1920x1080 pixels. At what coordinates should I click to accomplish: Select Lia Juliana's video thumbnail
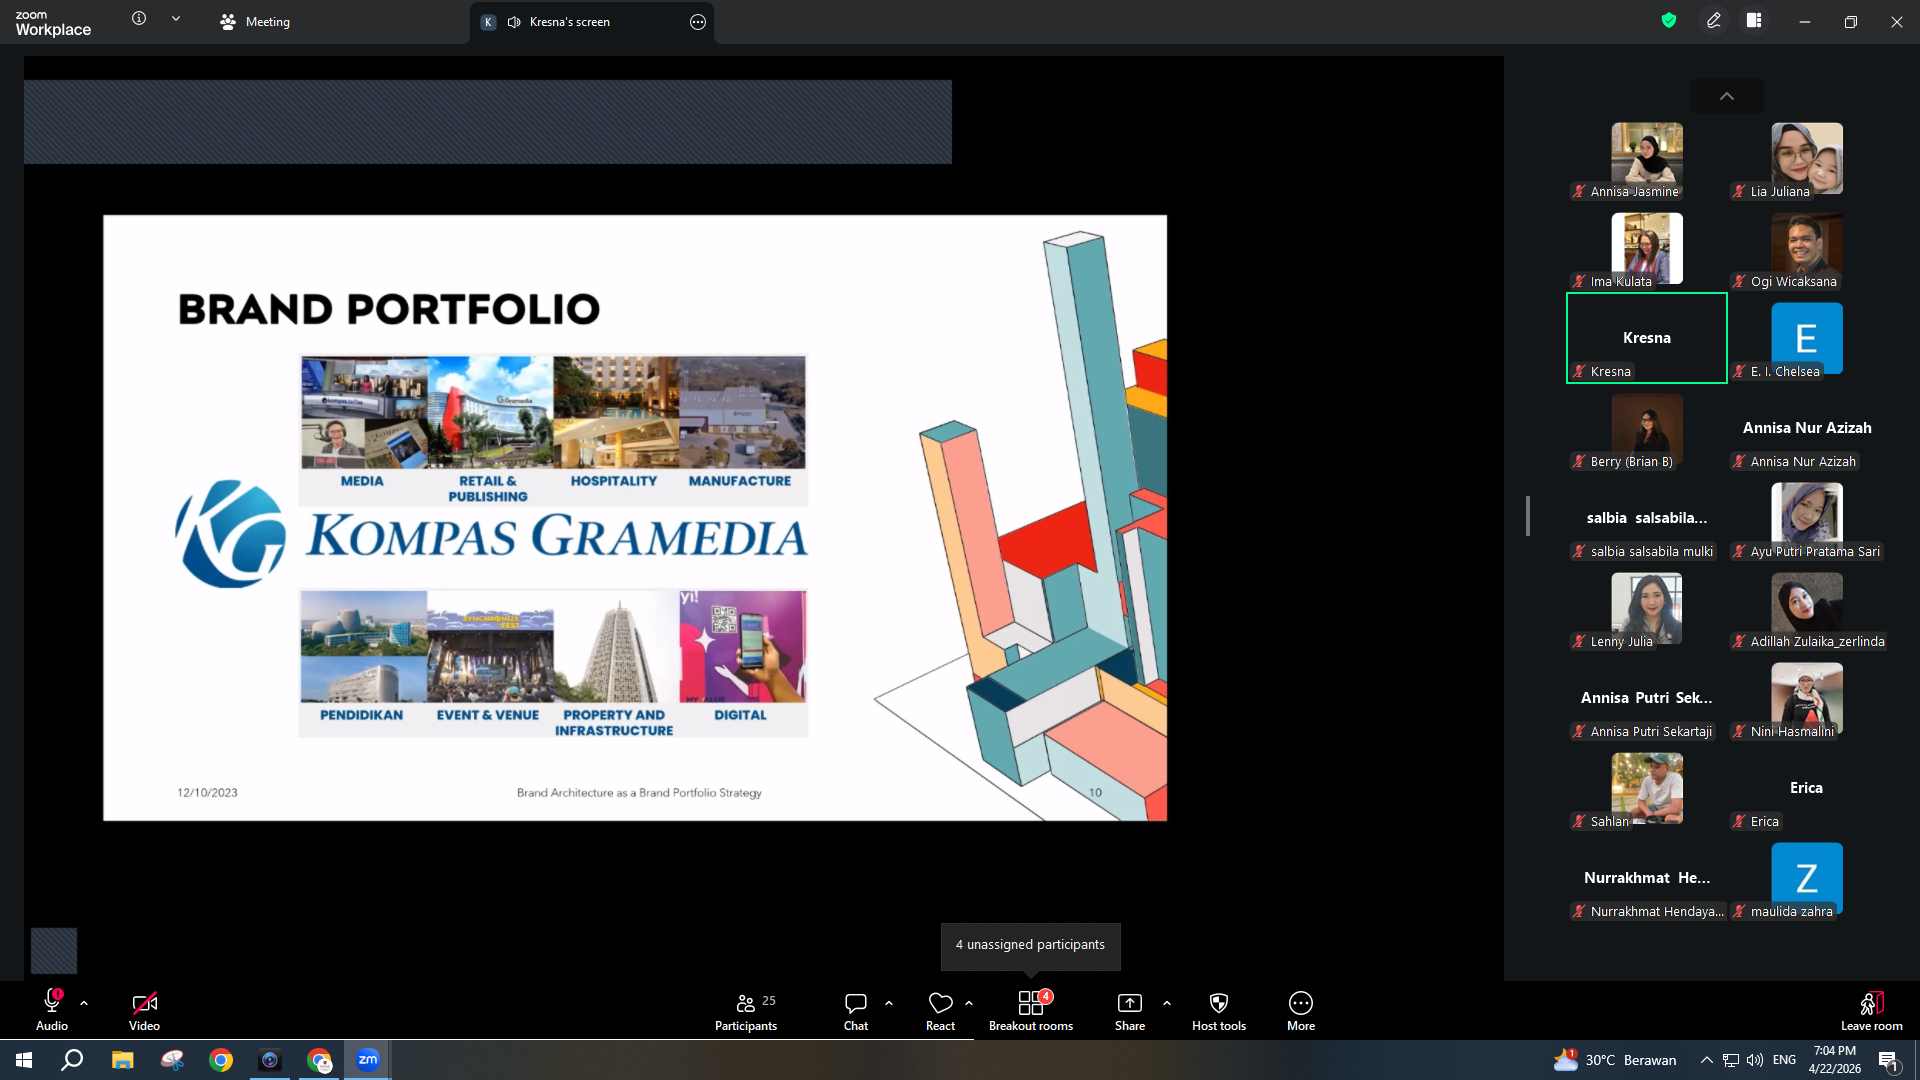click(x=1807, y=158)
